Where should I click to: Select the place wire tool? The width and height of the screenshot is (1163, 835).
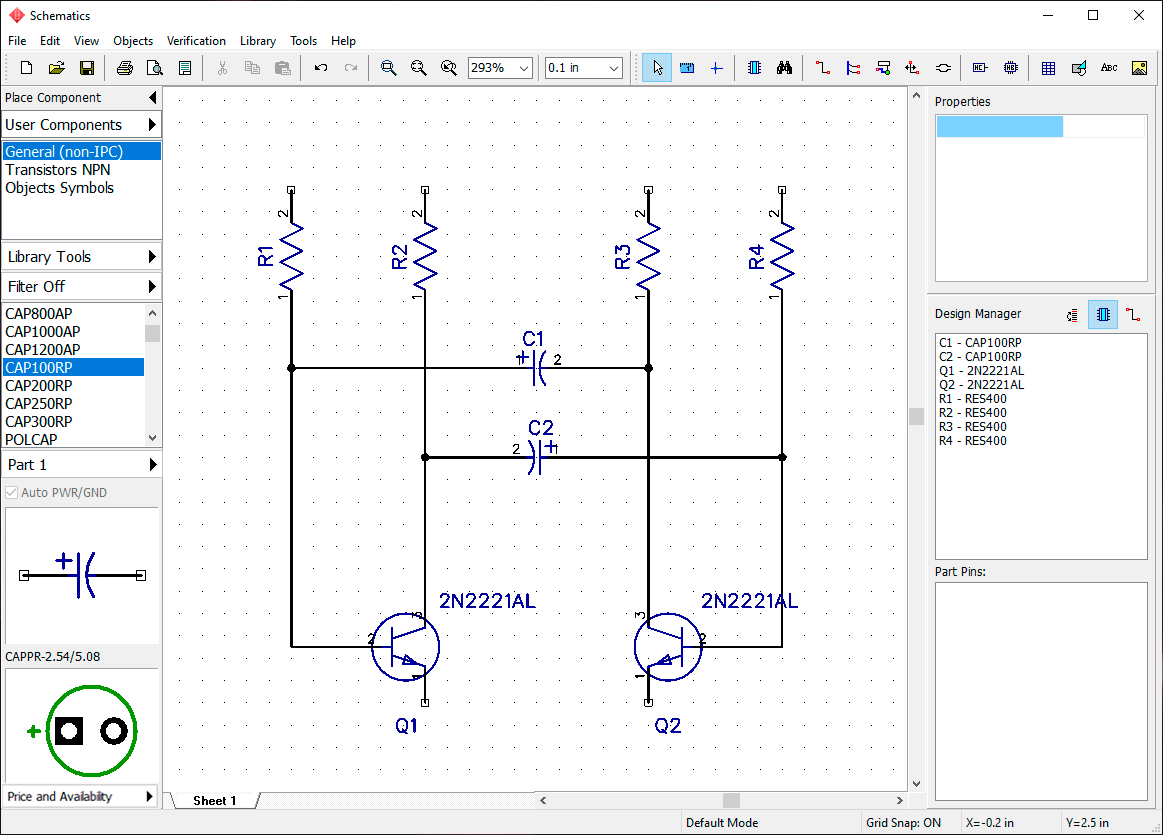[x=823, y=67]
